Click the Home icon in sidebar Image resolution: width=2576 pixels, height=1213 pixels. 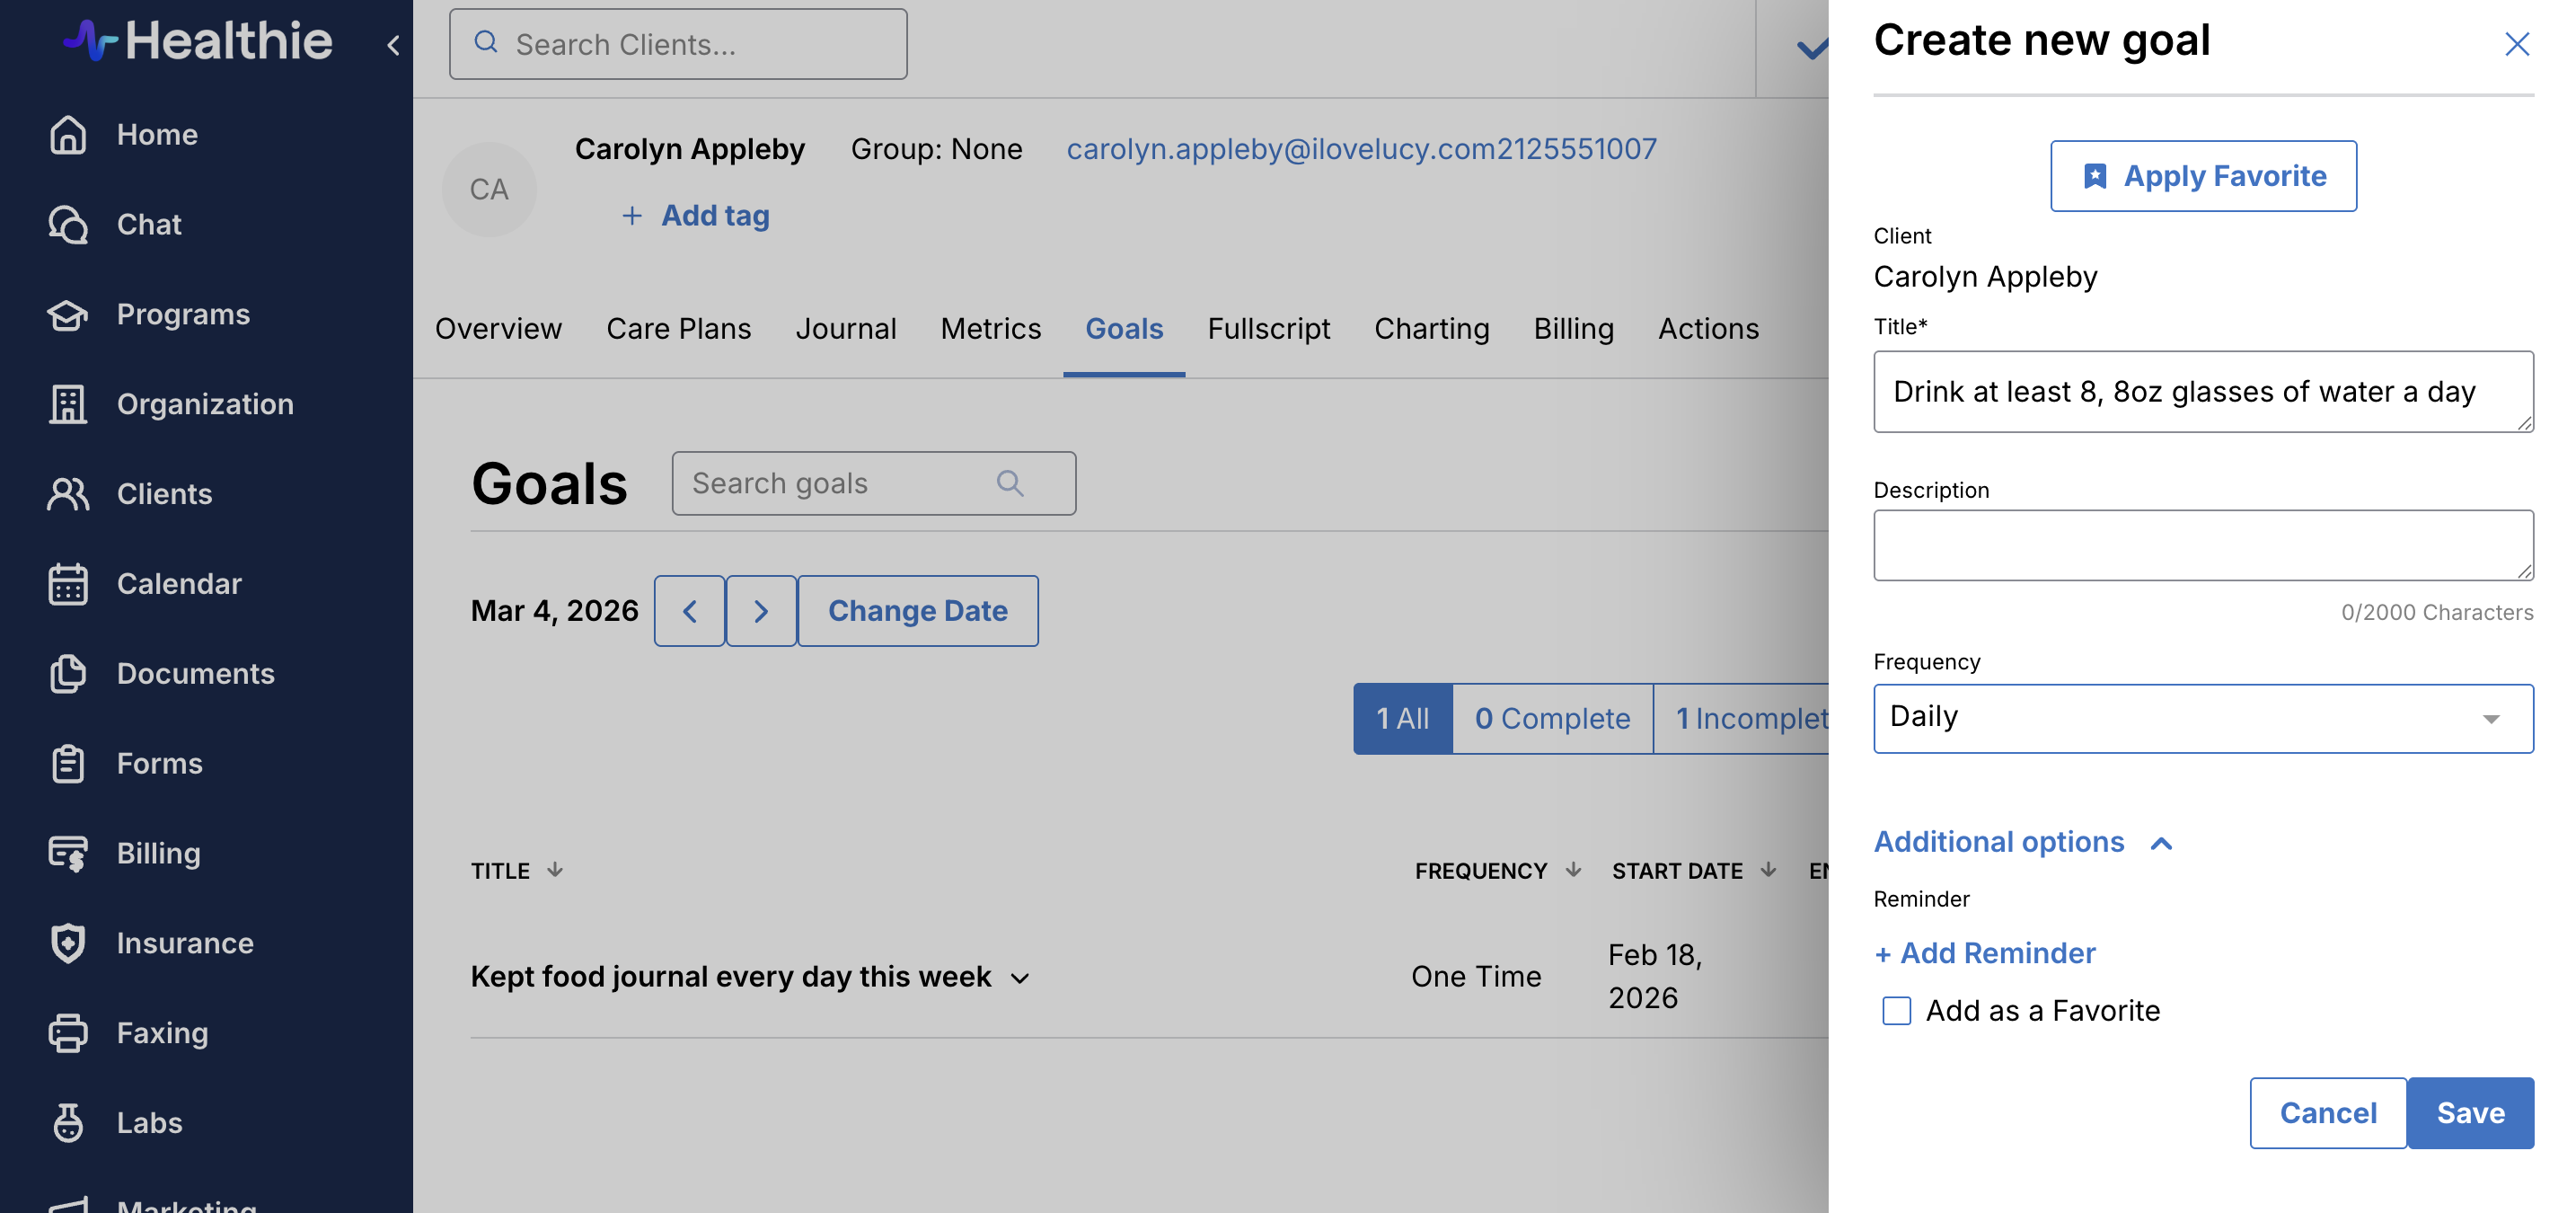tap(68, 135)
